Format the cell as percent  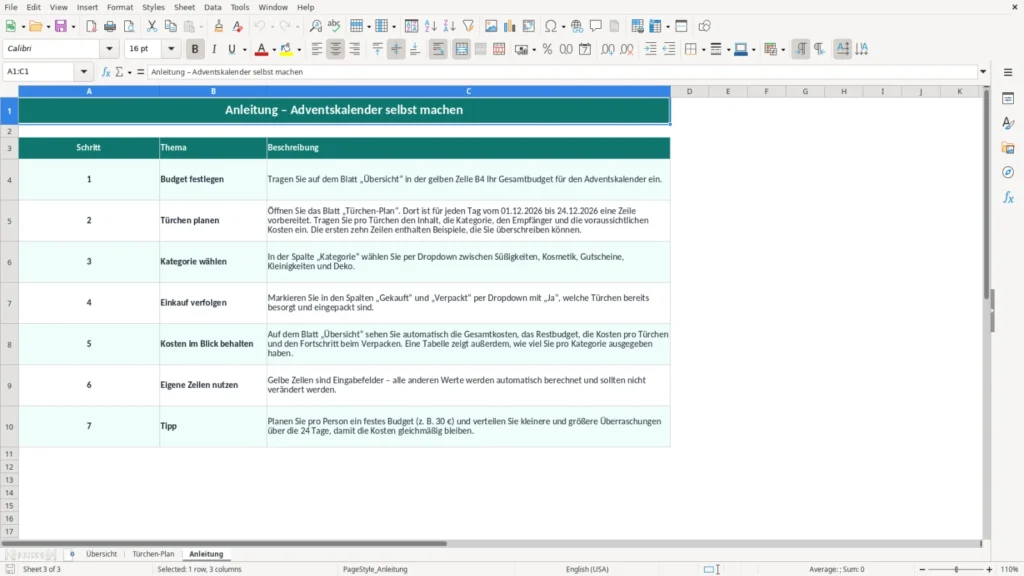547,49
